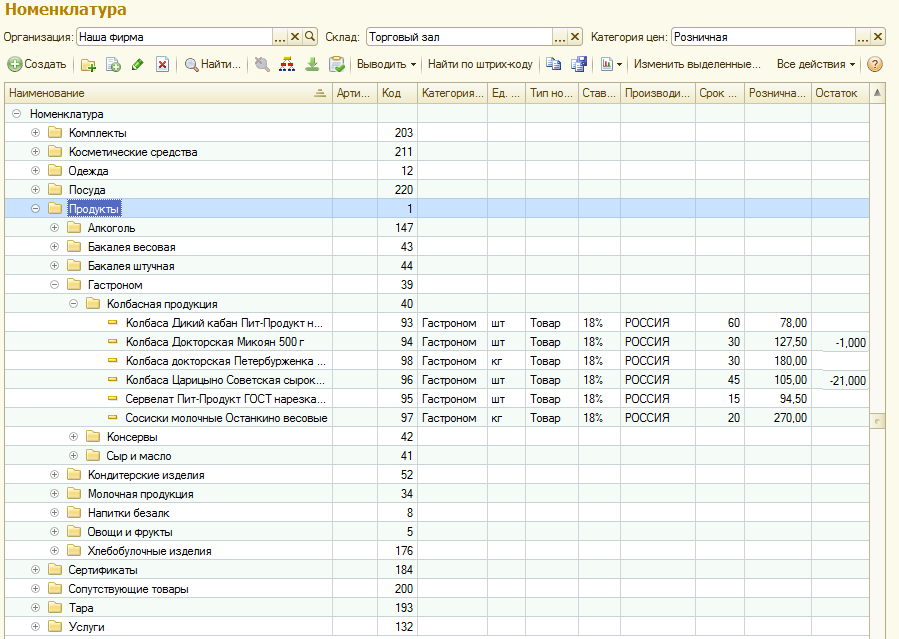Screen dimensions: 899x639
Task: Clear the Организация field
Action: point(295,37)
